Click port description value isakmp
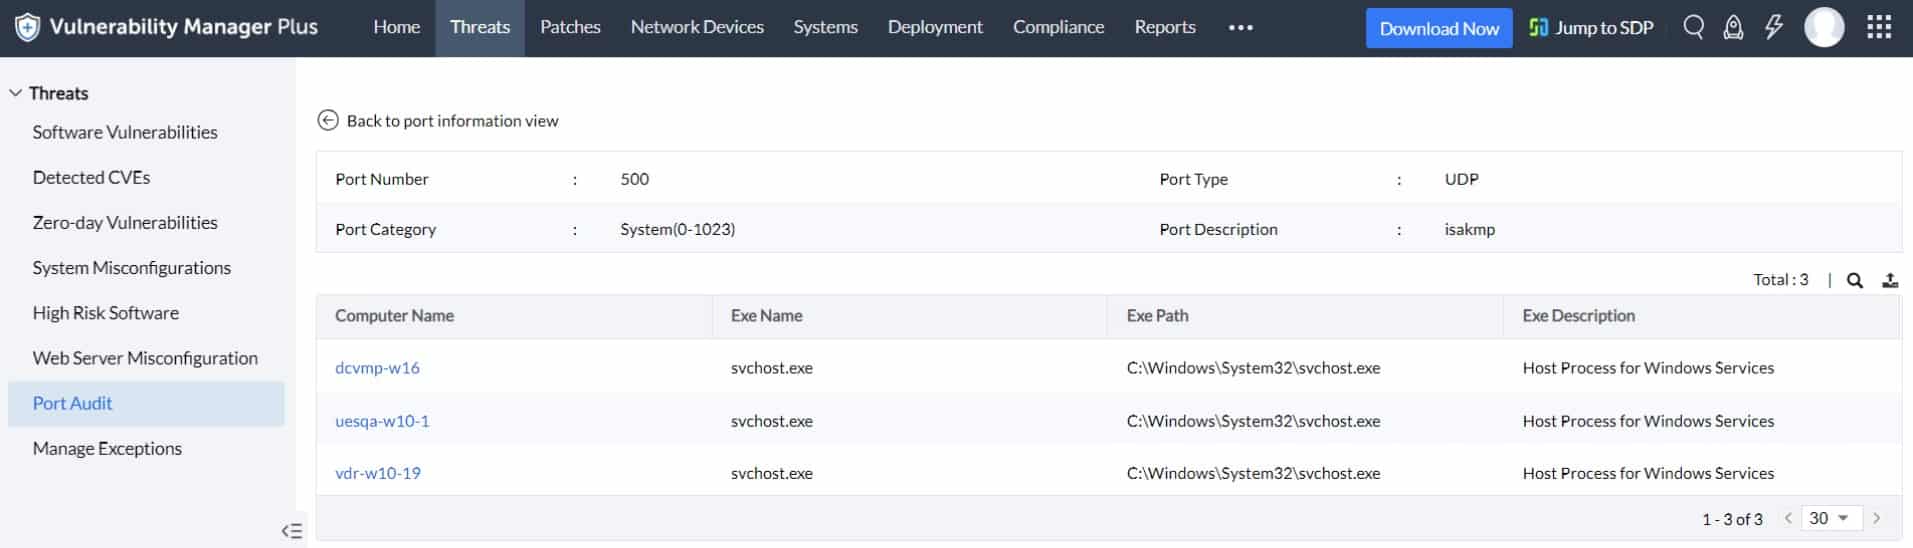This screenshot has width=1913, height=548. (x=1469, y=229)
